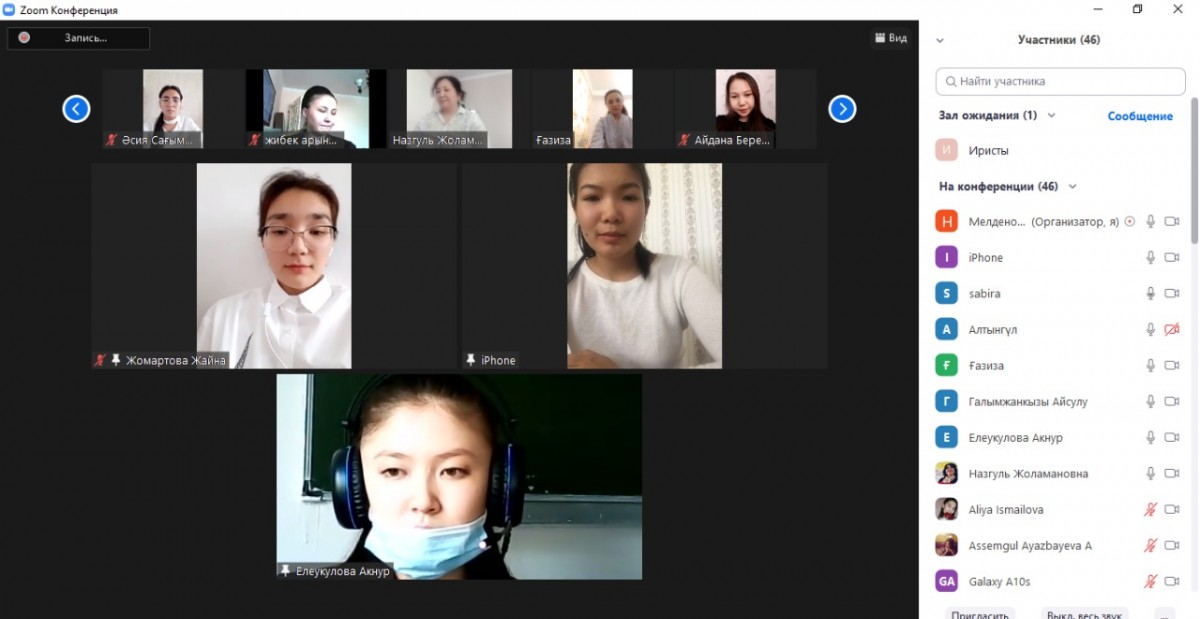Viewport: 1200px width, 619px height.
Task: Open the more options menu beside mute all
Action: tap(1164, 612)
